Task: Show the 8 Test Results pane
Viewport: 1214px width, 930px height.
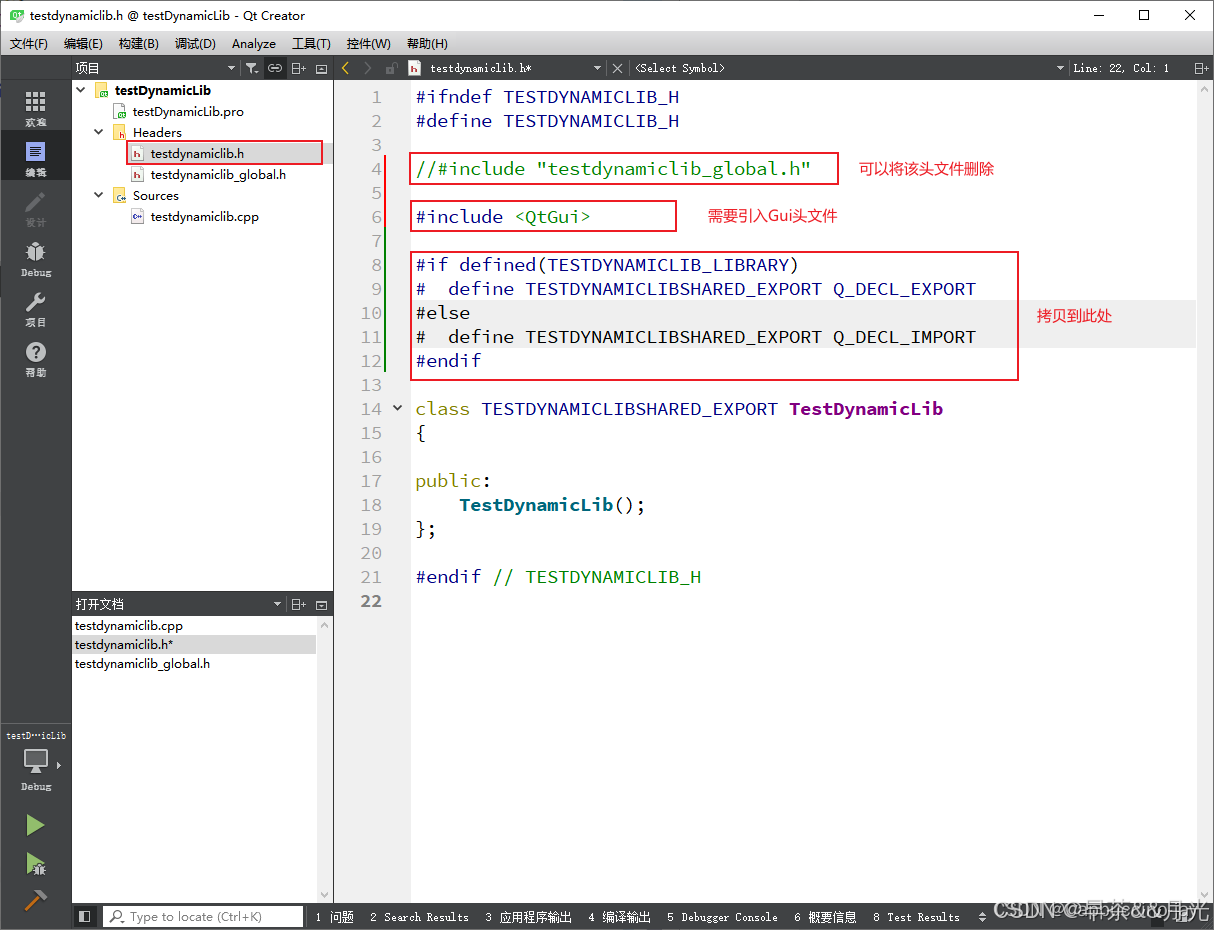Action: (916, 916)
